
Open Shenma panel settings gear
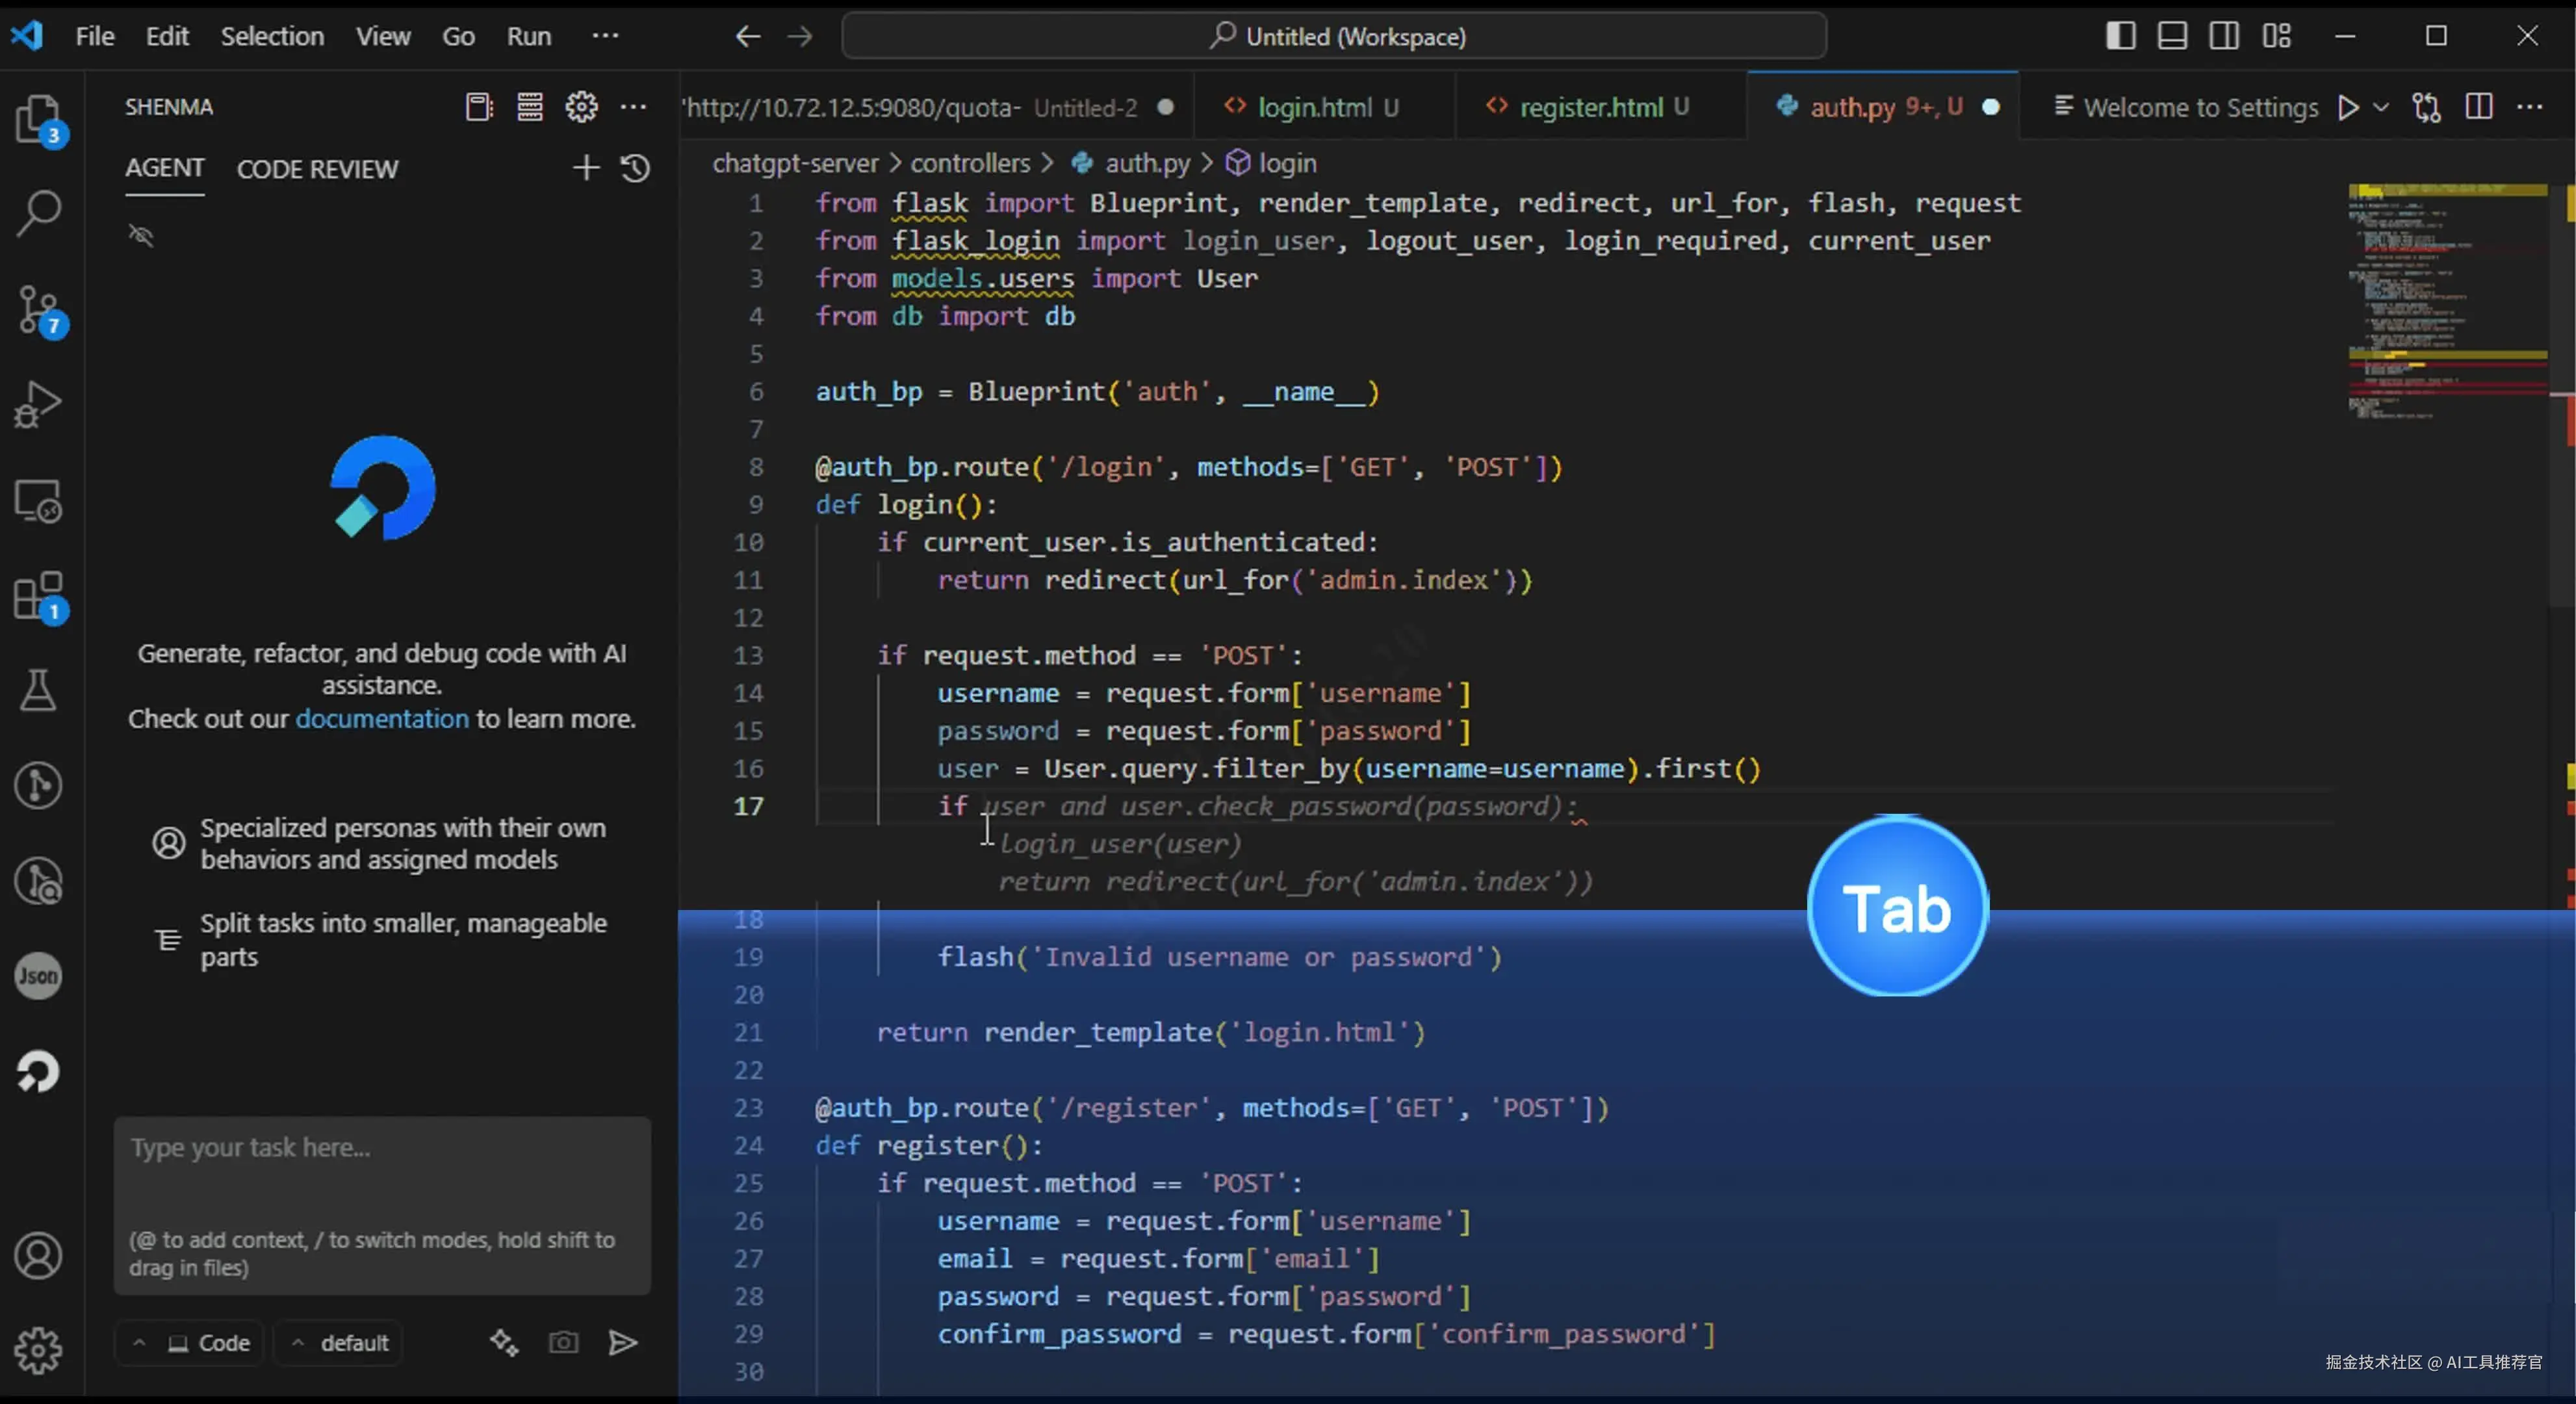click(581, 107)
